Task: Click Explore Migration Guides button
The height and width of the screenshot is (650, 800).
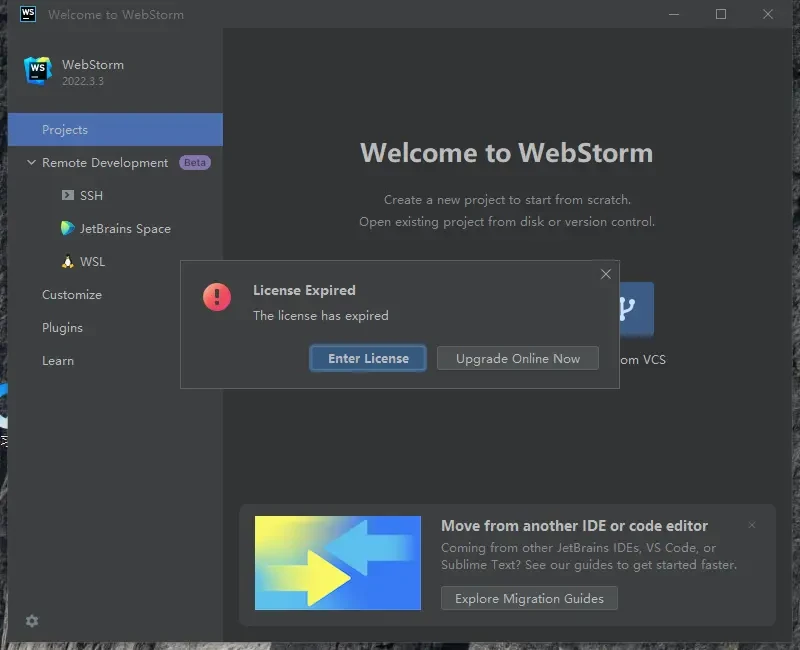Action: pos(529,599)
